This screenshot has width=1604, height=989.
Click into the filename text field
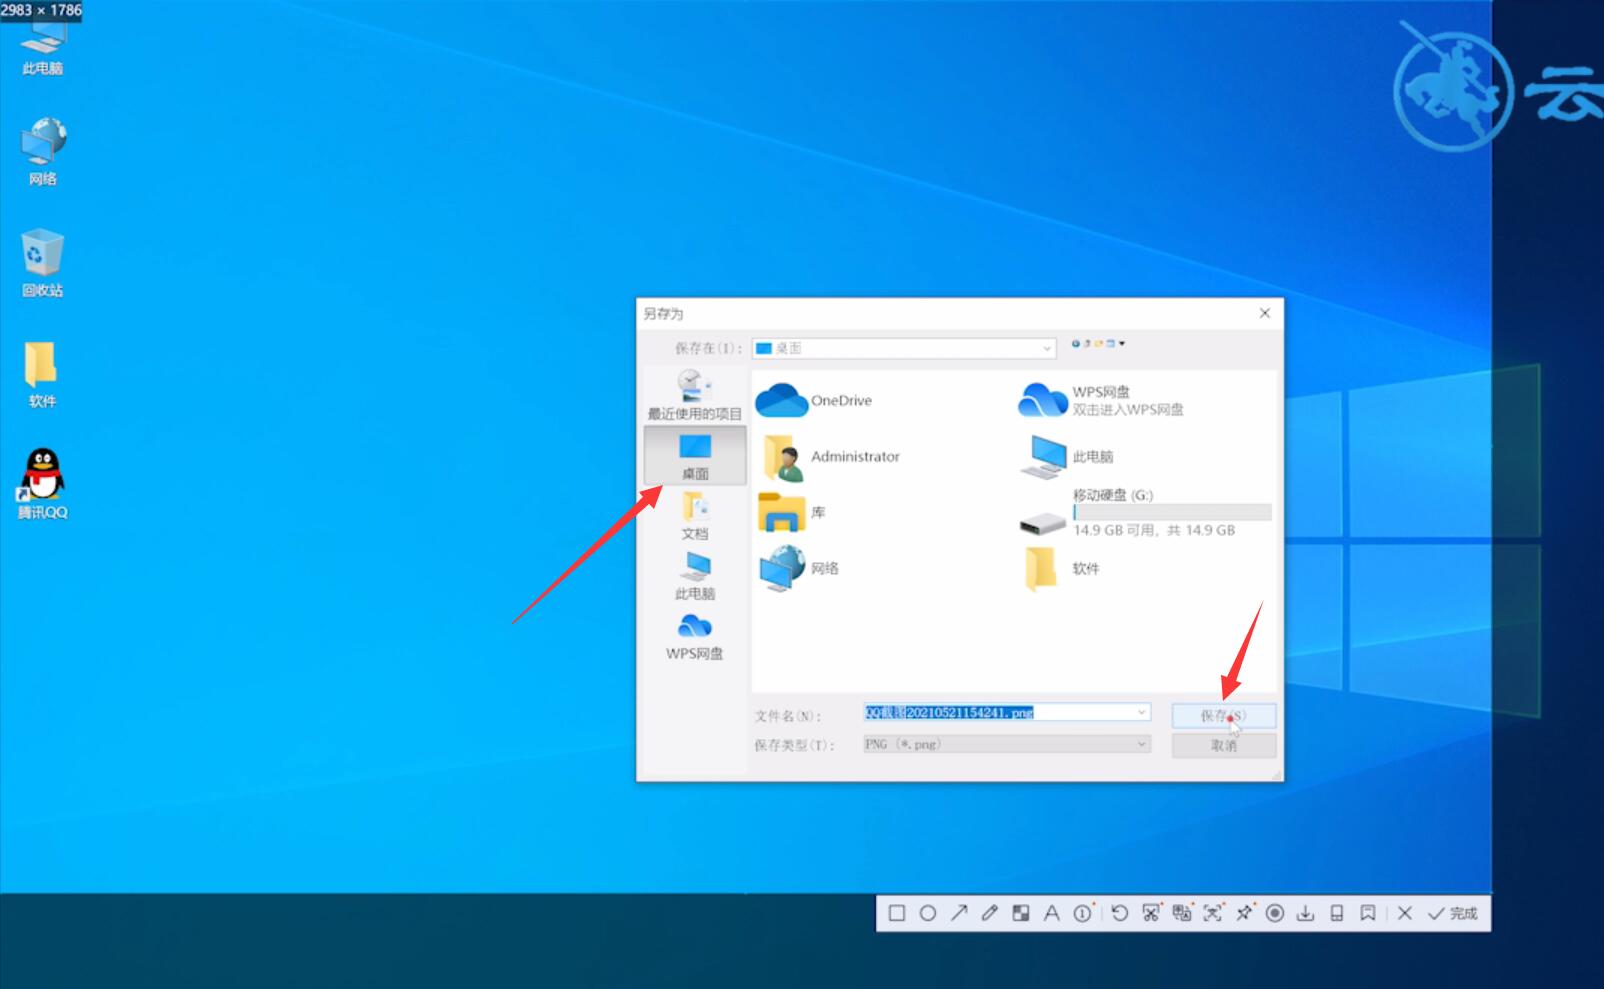[x=1007, y=712]
